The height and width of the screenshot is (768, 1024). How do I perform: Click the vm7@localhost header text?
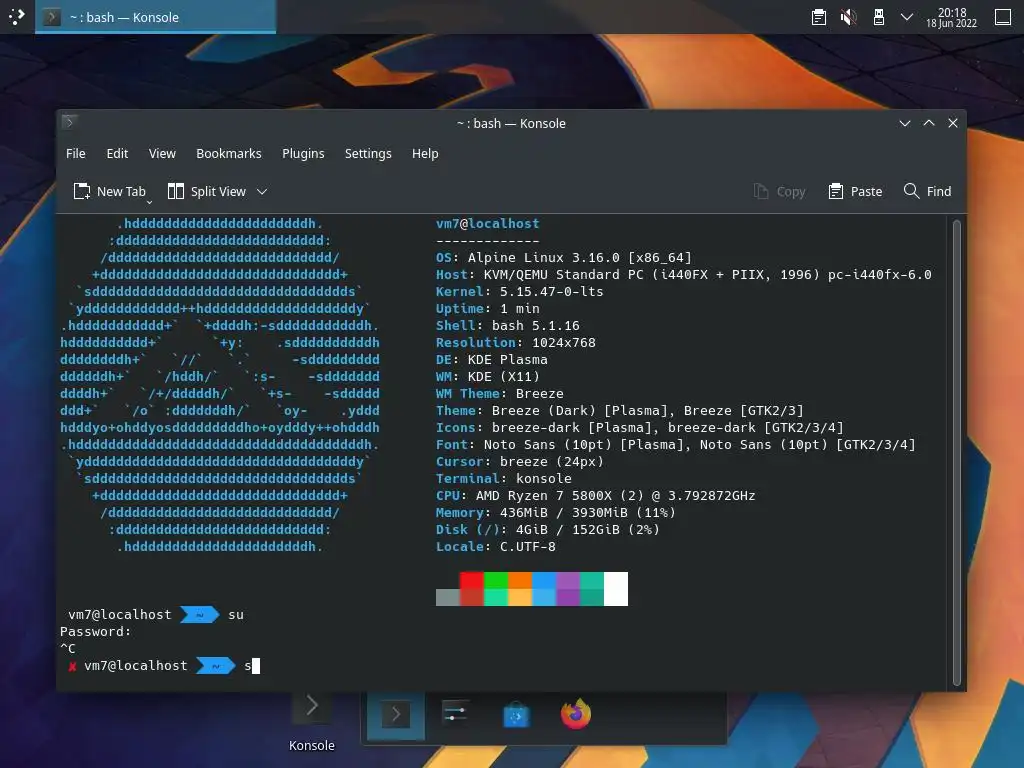[x=488, y=223]
